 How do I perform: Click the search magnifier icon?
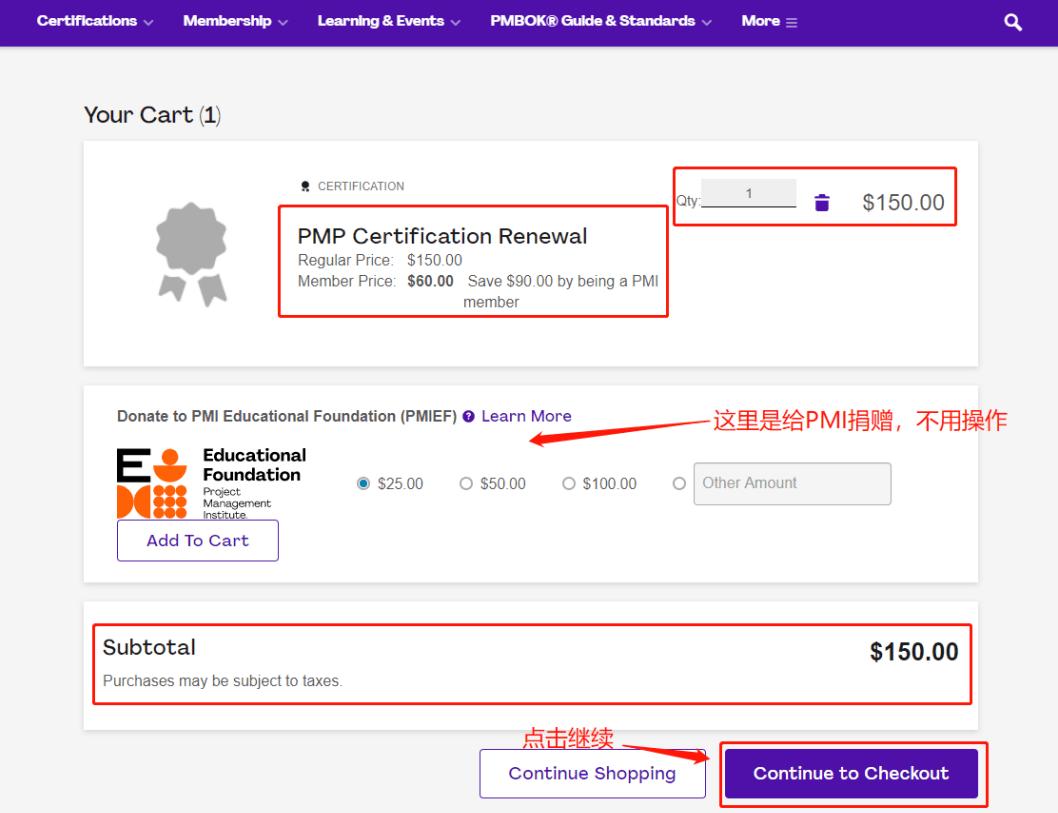click(1013, 22)
